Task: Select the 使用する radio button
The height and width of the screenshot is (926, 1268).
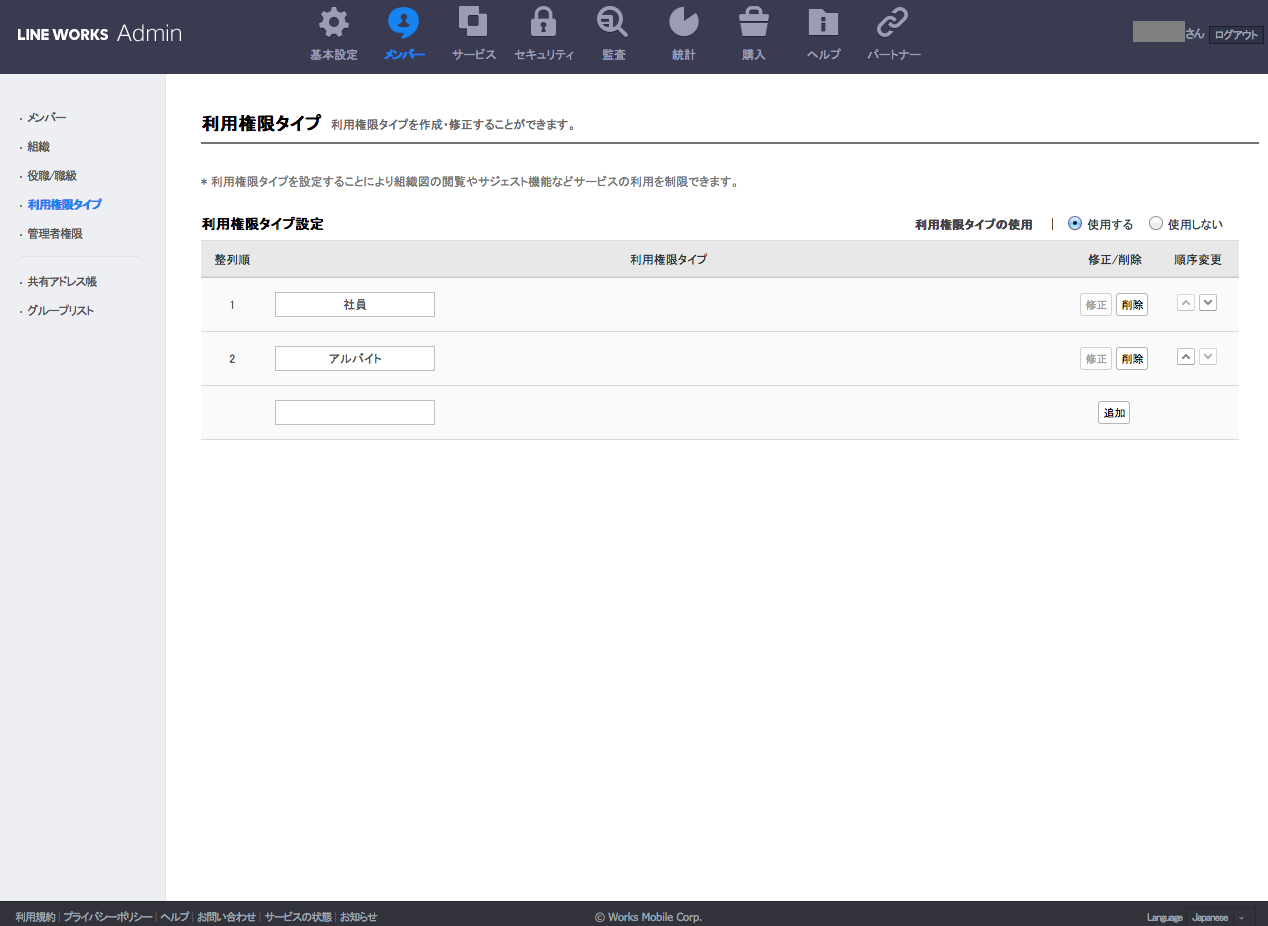Action: 1075,224
